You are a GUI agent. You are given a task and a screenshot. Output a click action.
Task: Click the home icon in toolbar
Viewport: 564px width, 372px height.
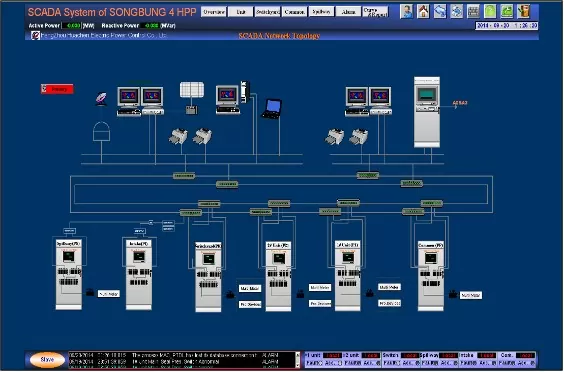(423, 12)
